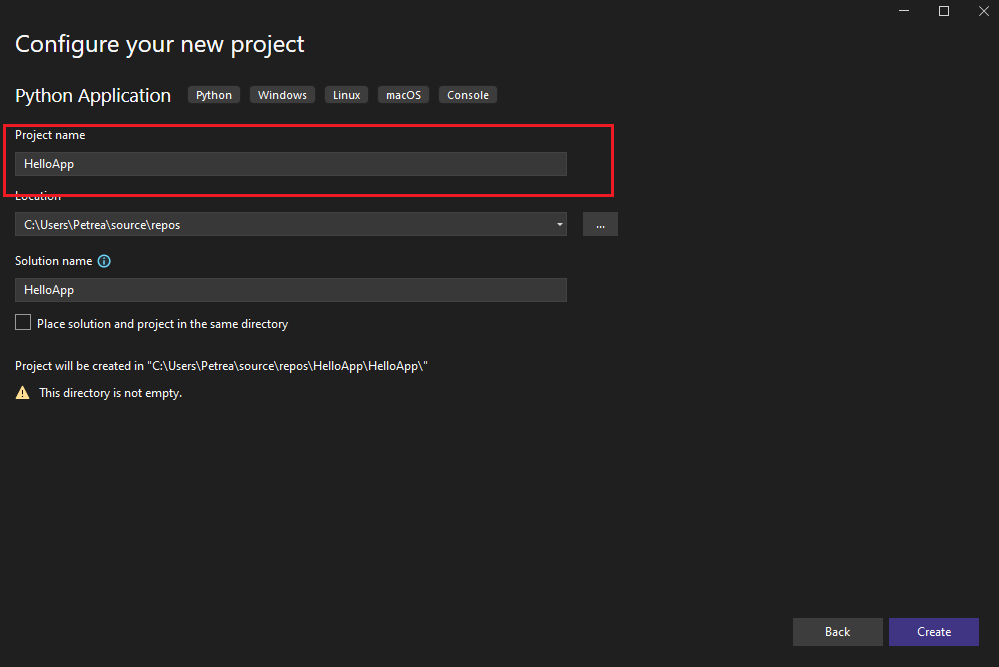
Task: Click the Console tag
Action: coord(468,95)
